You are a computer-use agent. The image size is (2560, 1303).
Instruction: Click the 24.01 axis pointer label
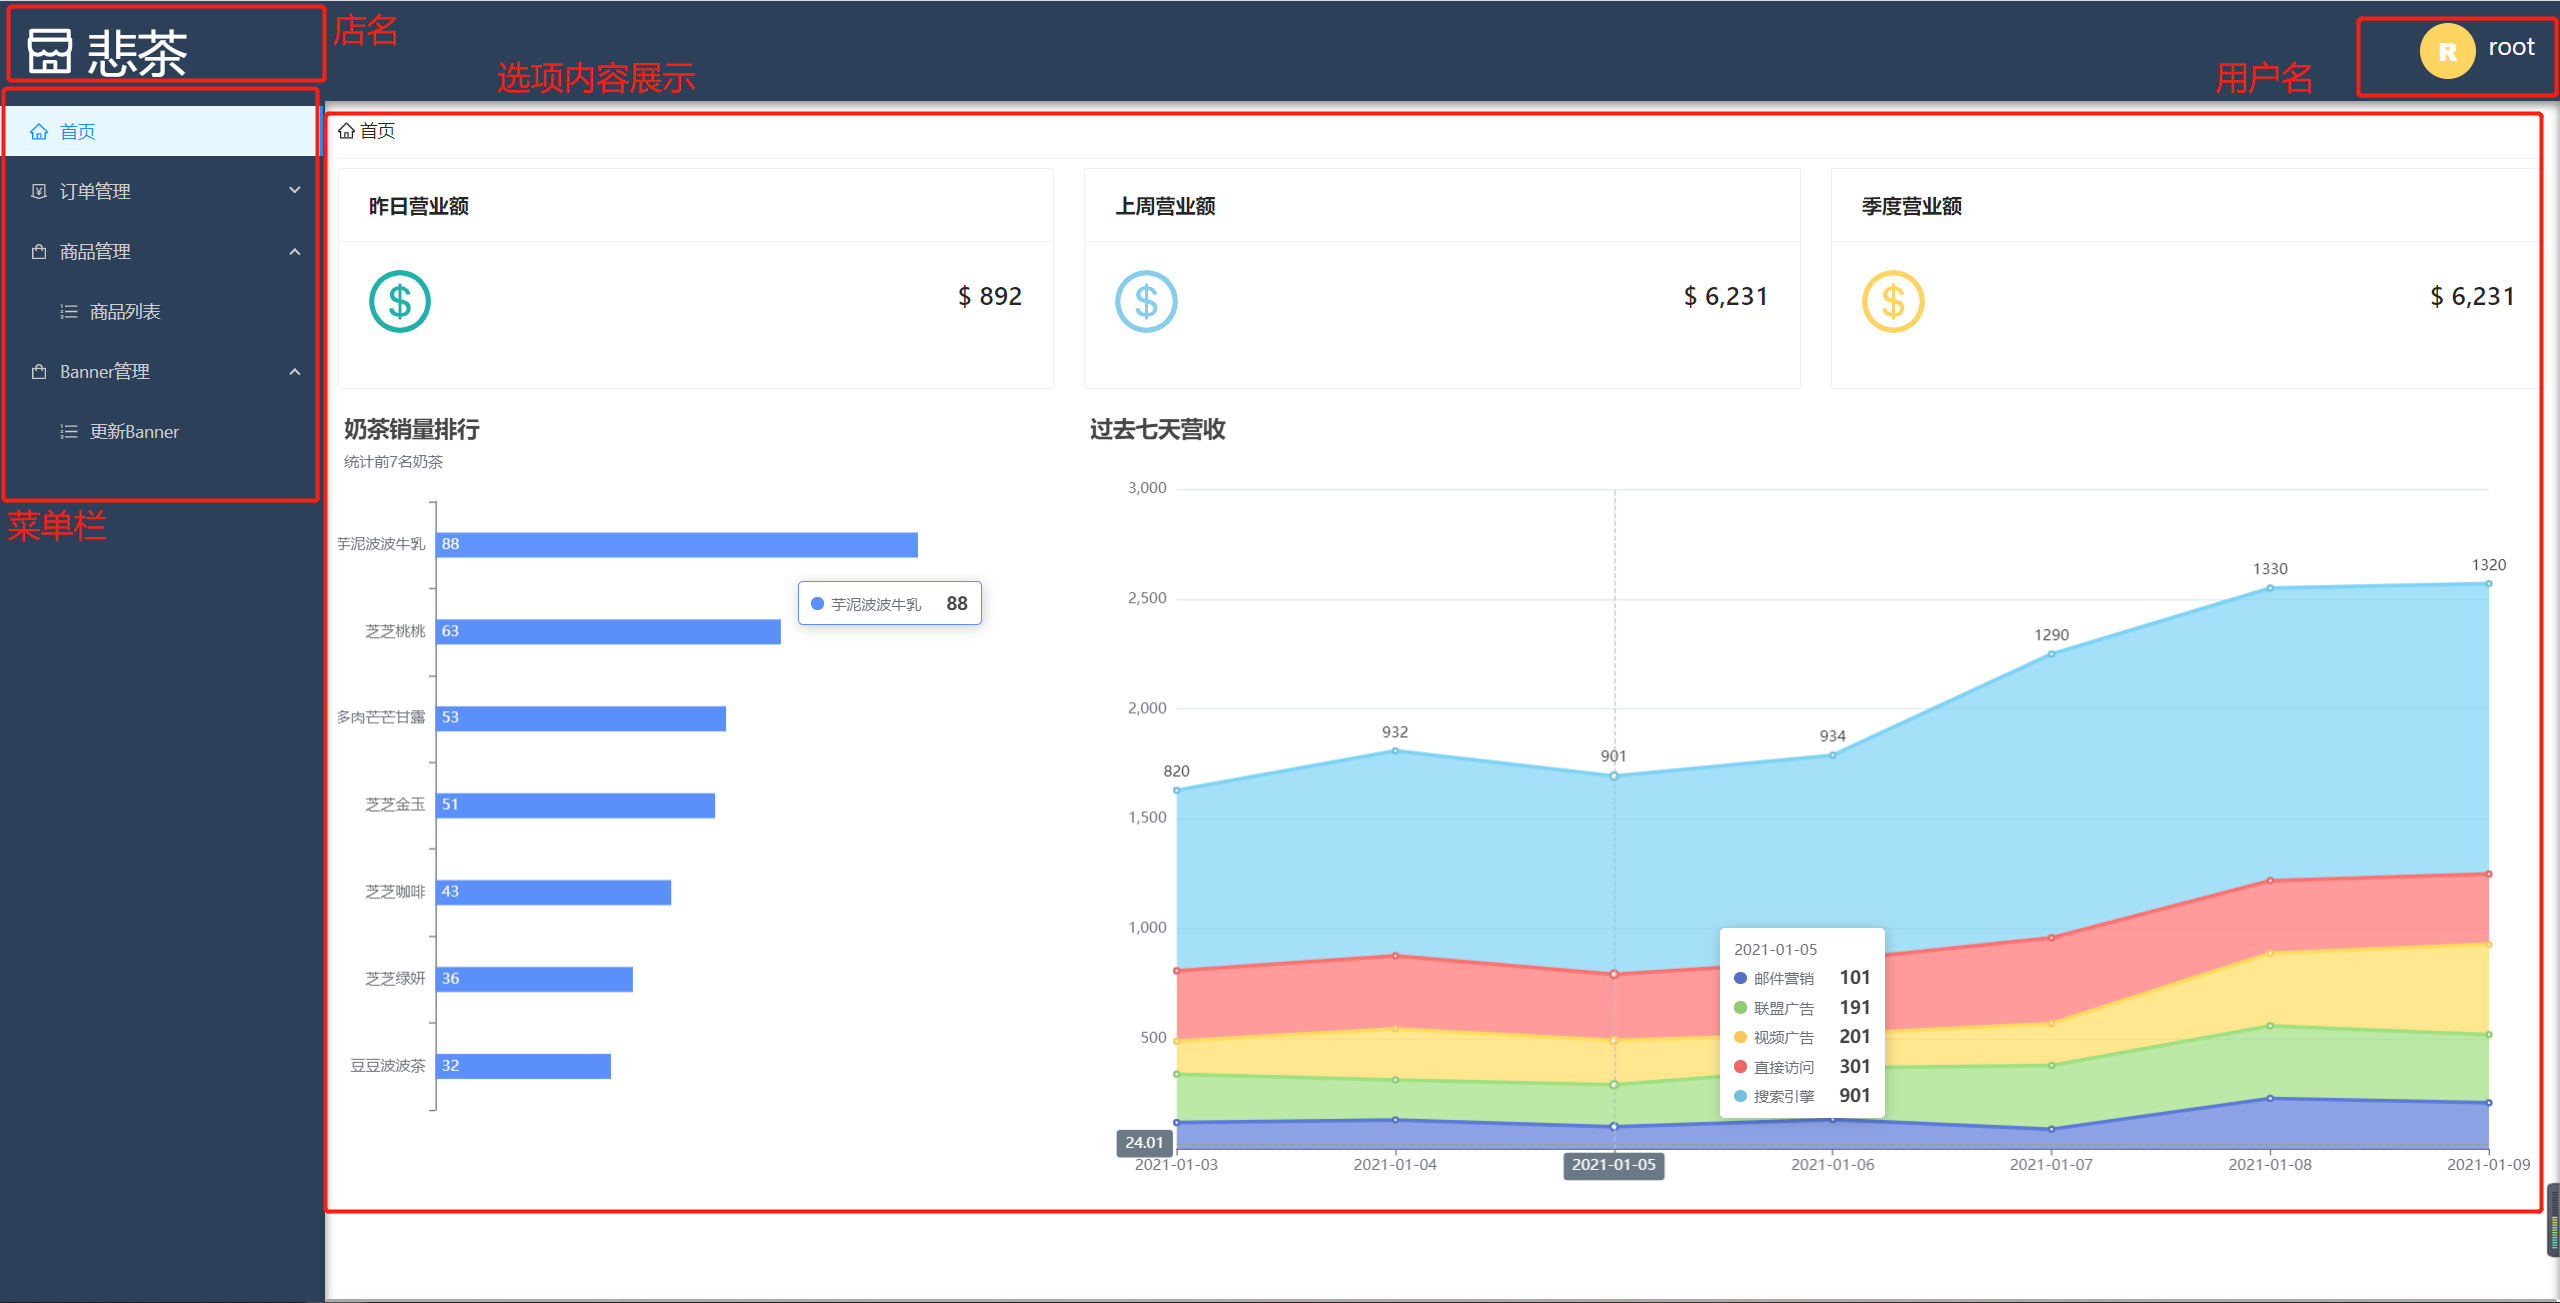pyautogui.click(x=1144, y=1142)
